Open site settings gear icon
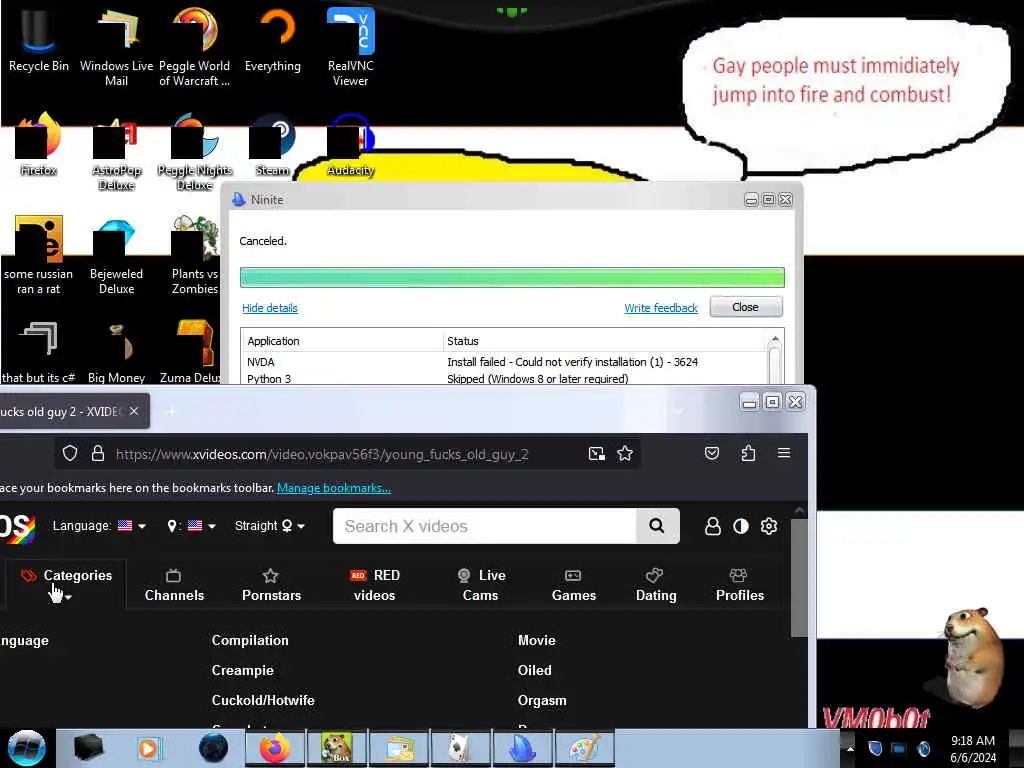 769,526
